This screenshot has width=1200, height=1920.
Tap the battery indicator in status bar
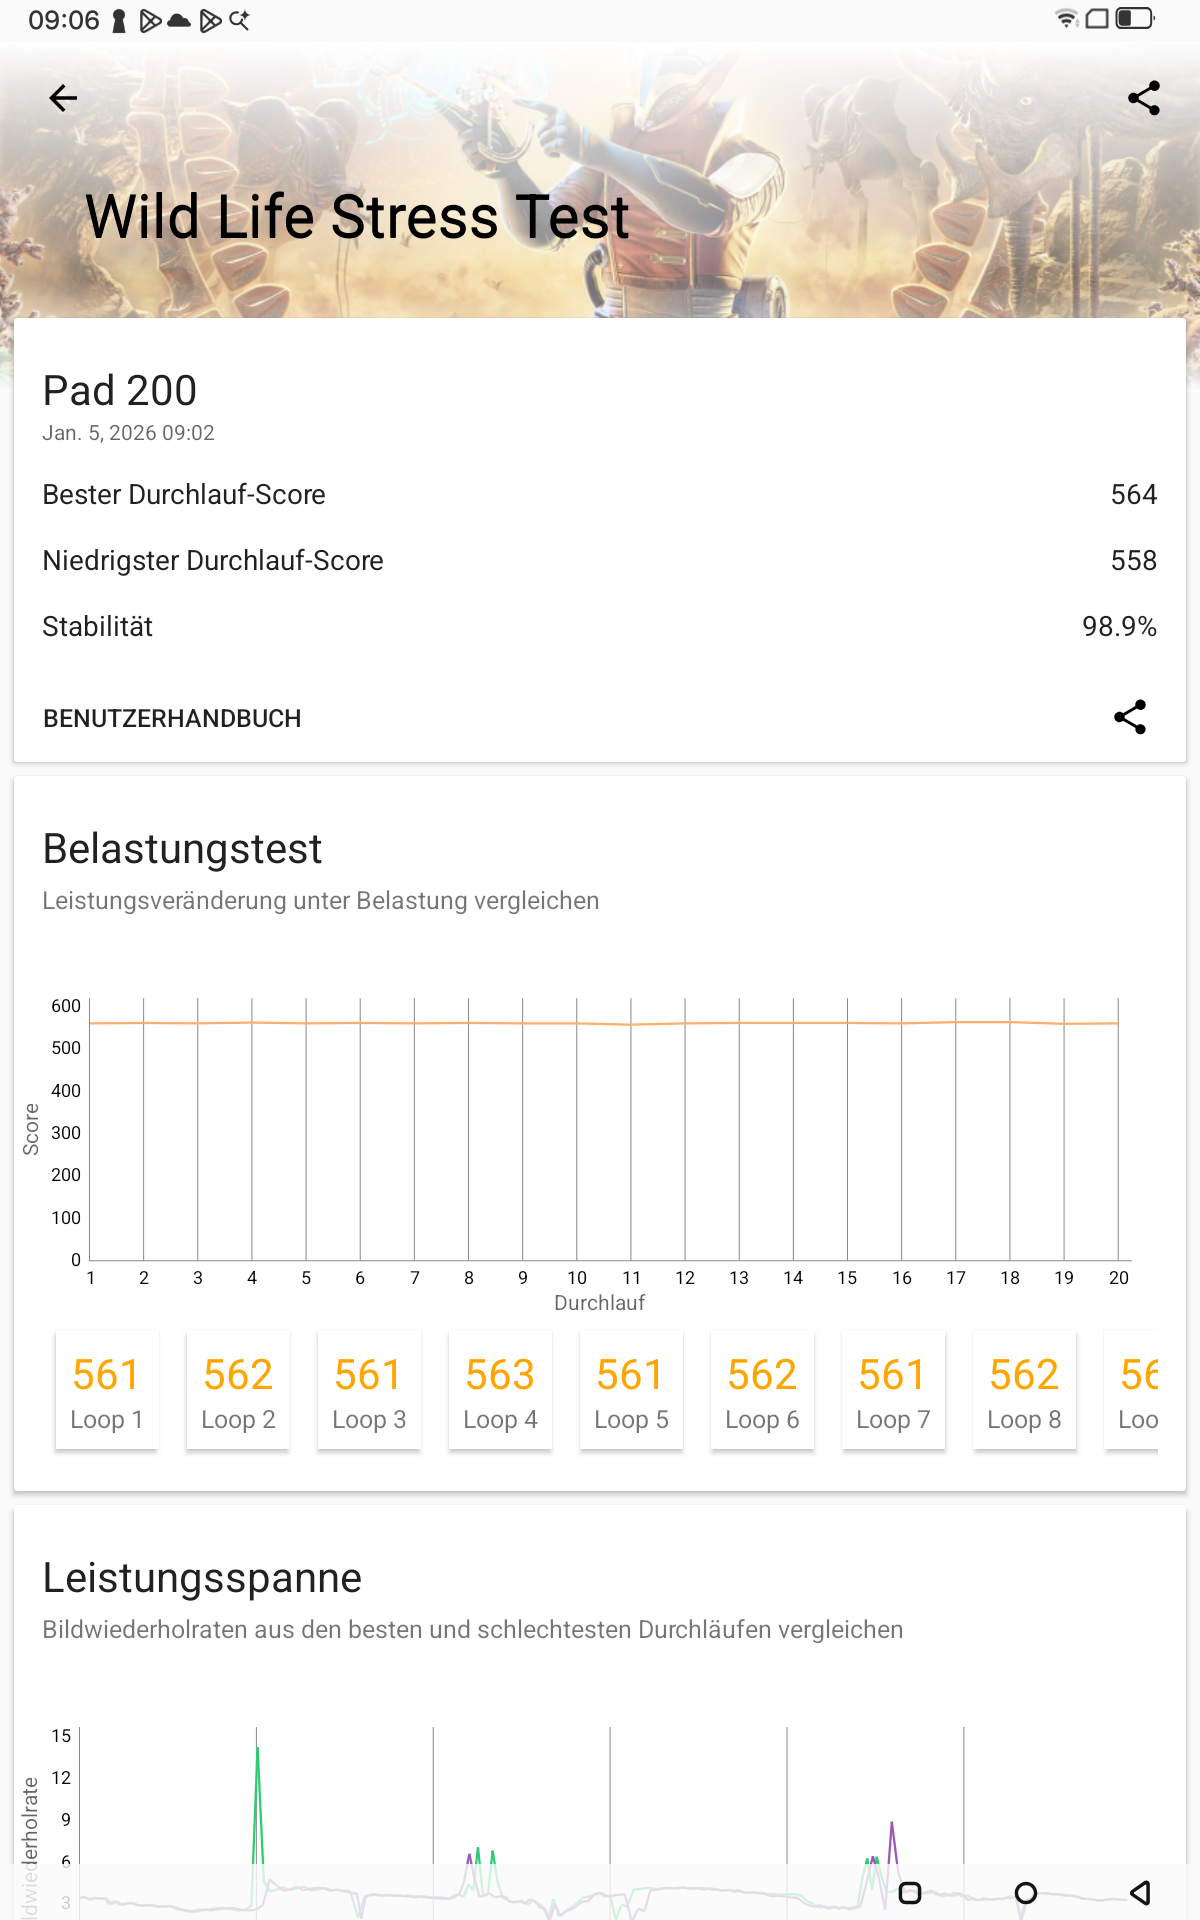click(x=1135, y=19)
